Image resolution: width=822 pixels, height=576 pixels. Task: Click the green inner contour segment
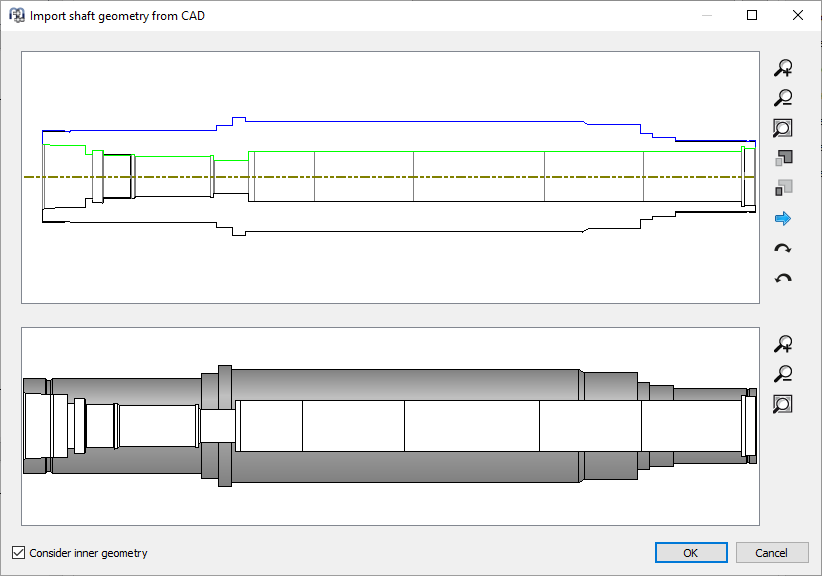click(x=170, y=156)
